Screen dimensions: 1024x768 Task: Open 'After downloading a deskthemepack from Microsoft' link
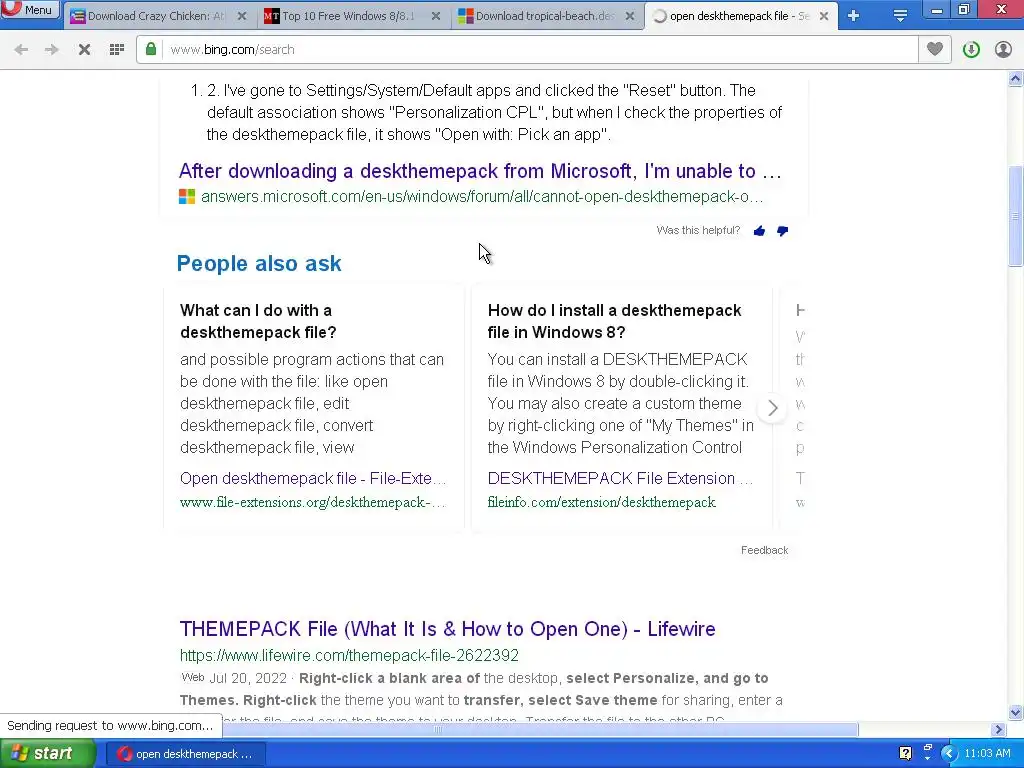(x=480, y=171)
